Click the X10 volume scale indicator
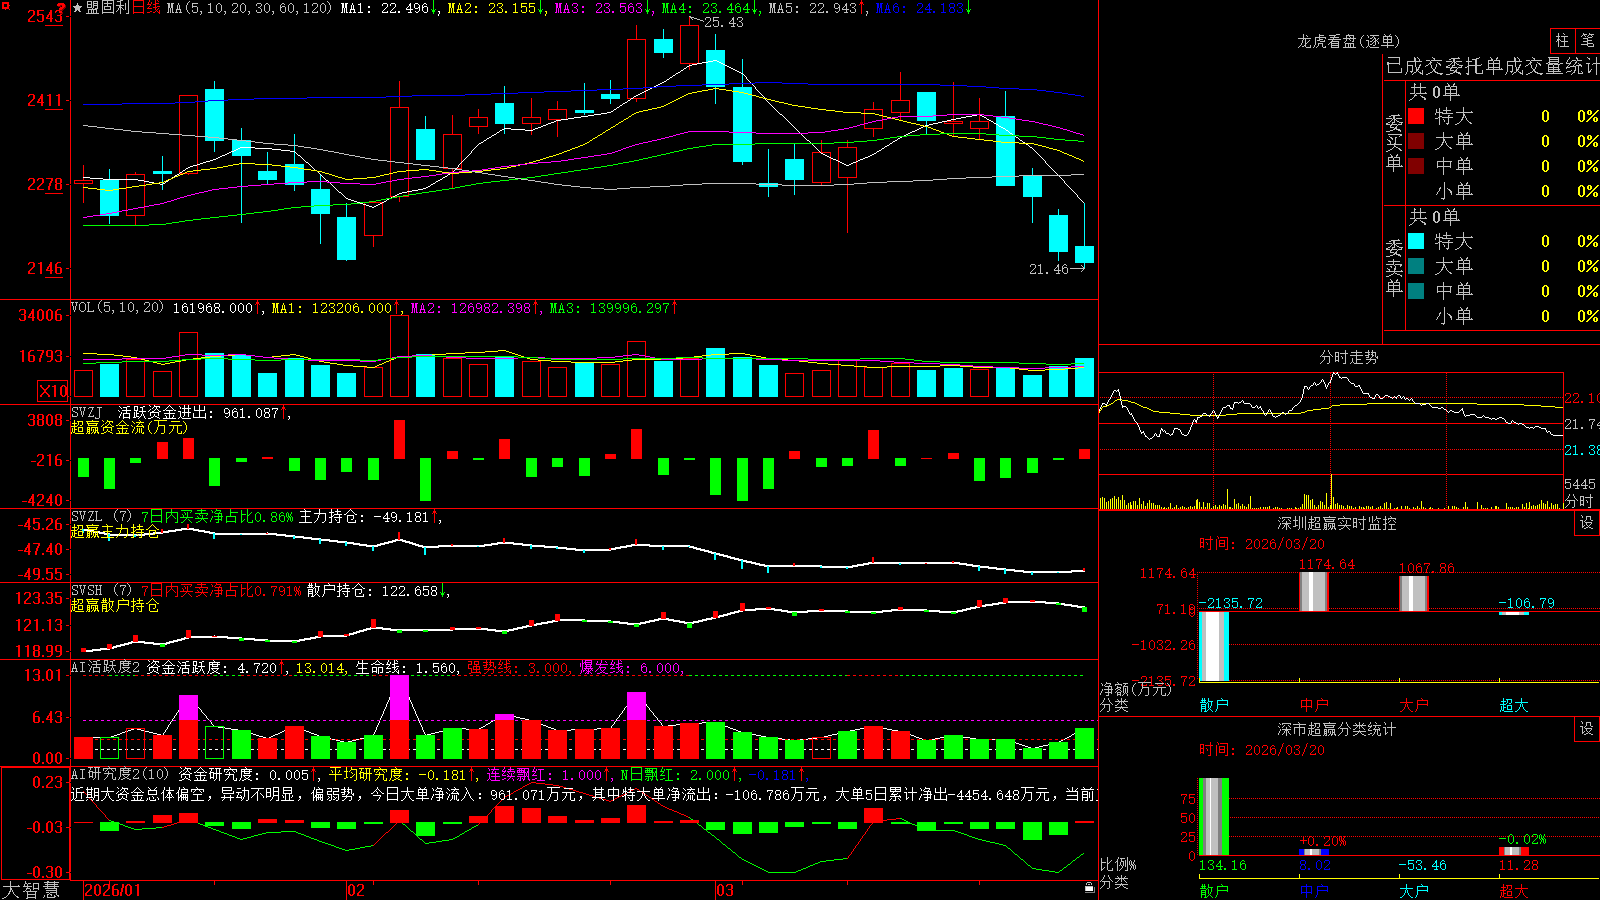 click(53, 391)
